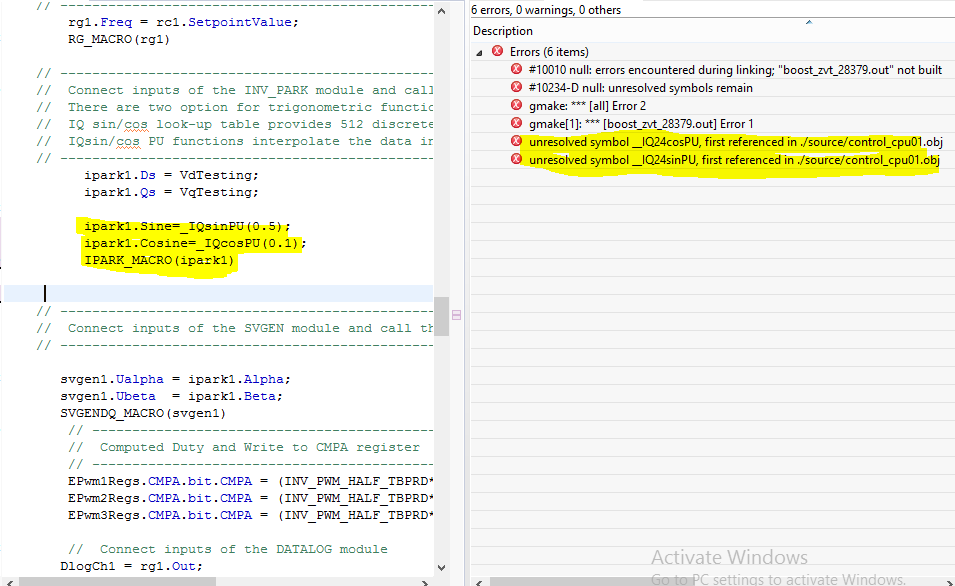
Task: Click the editor scrollbar up arrow
Action: point(440,10)
